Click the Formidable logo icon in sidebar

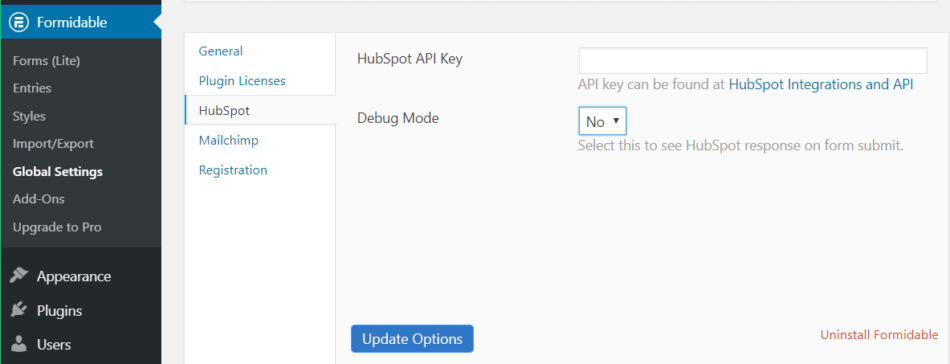[19, 22]
